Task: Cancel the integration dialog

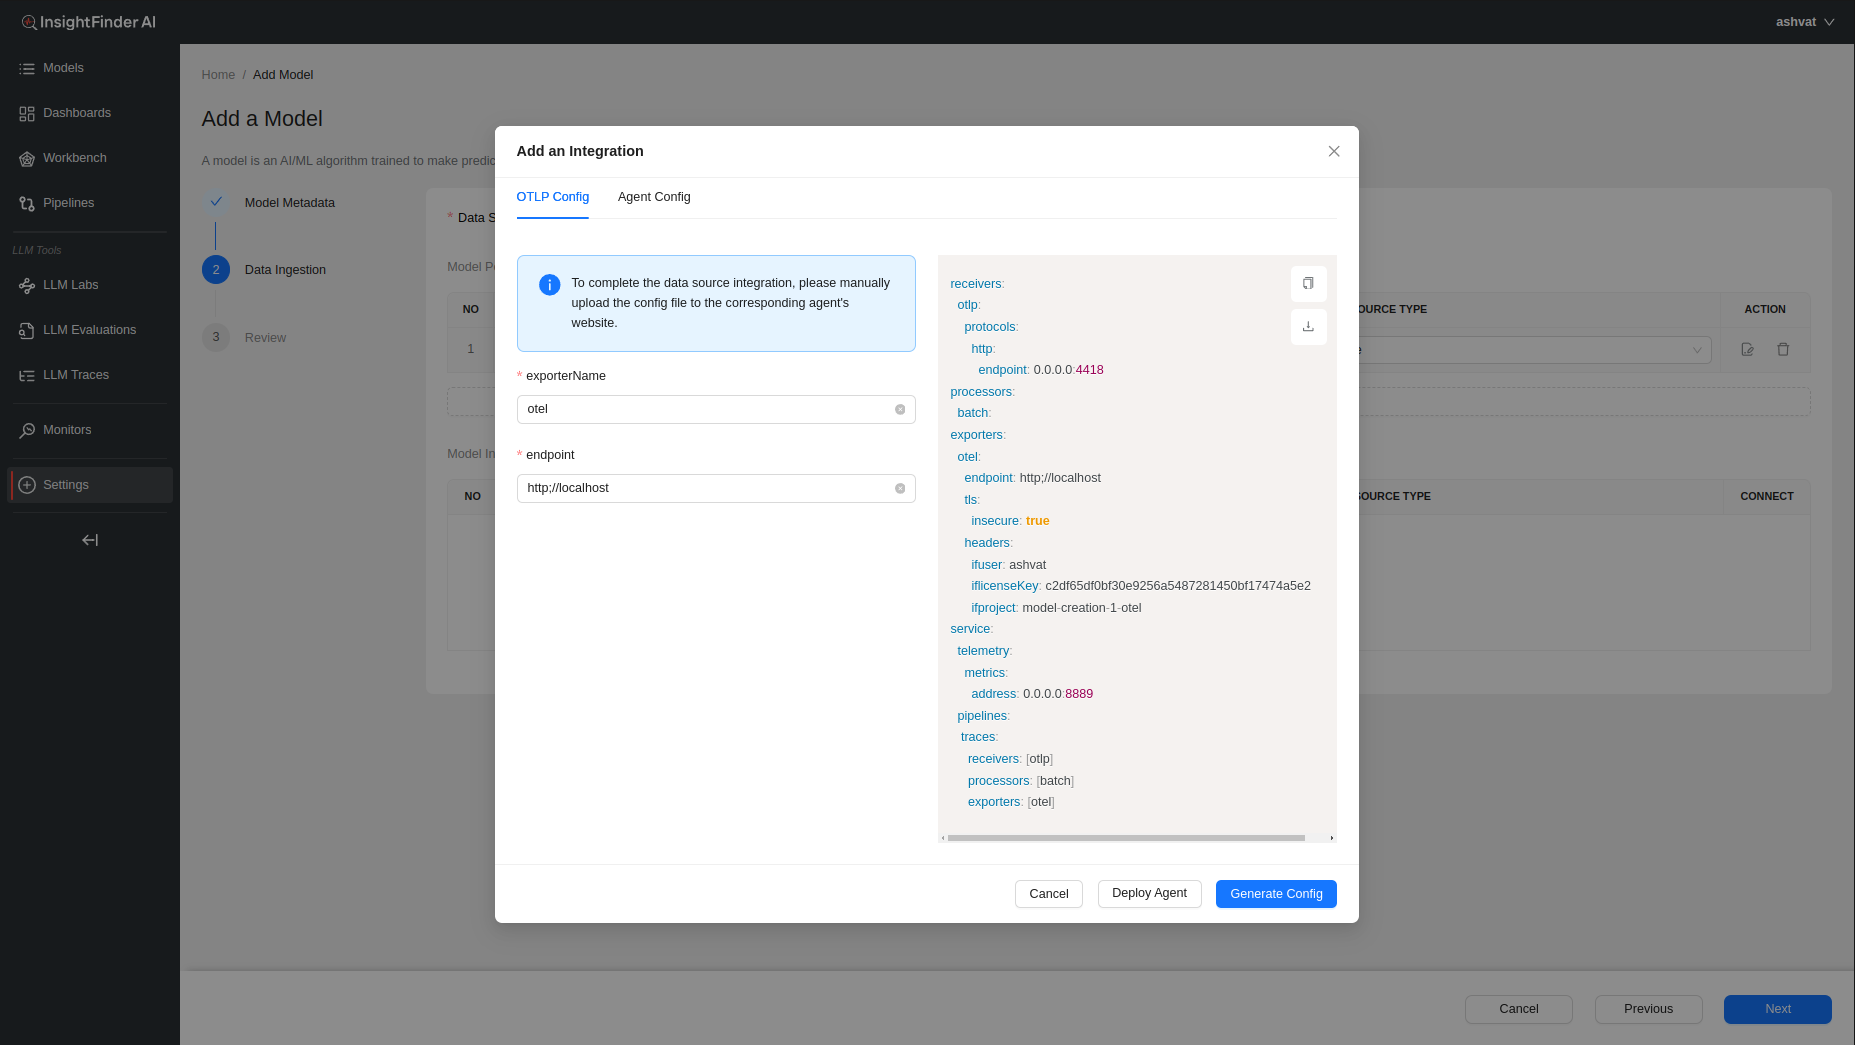Action: point(1048,894)
